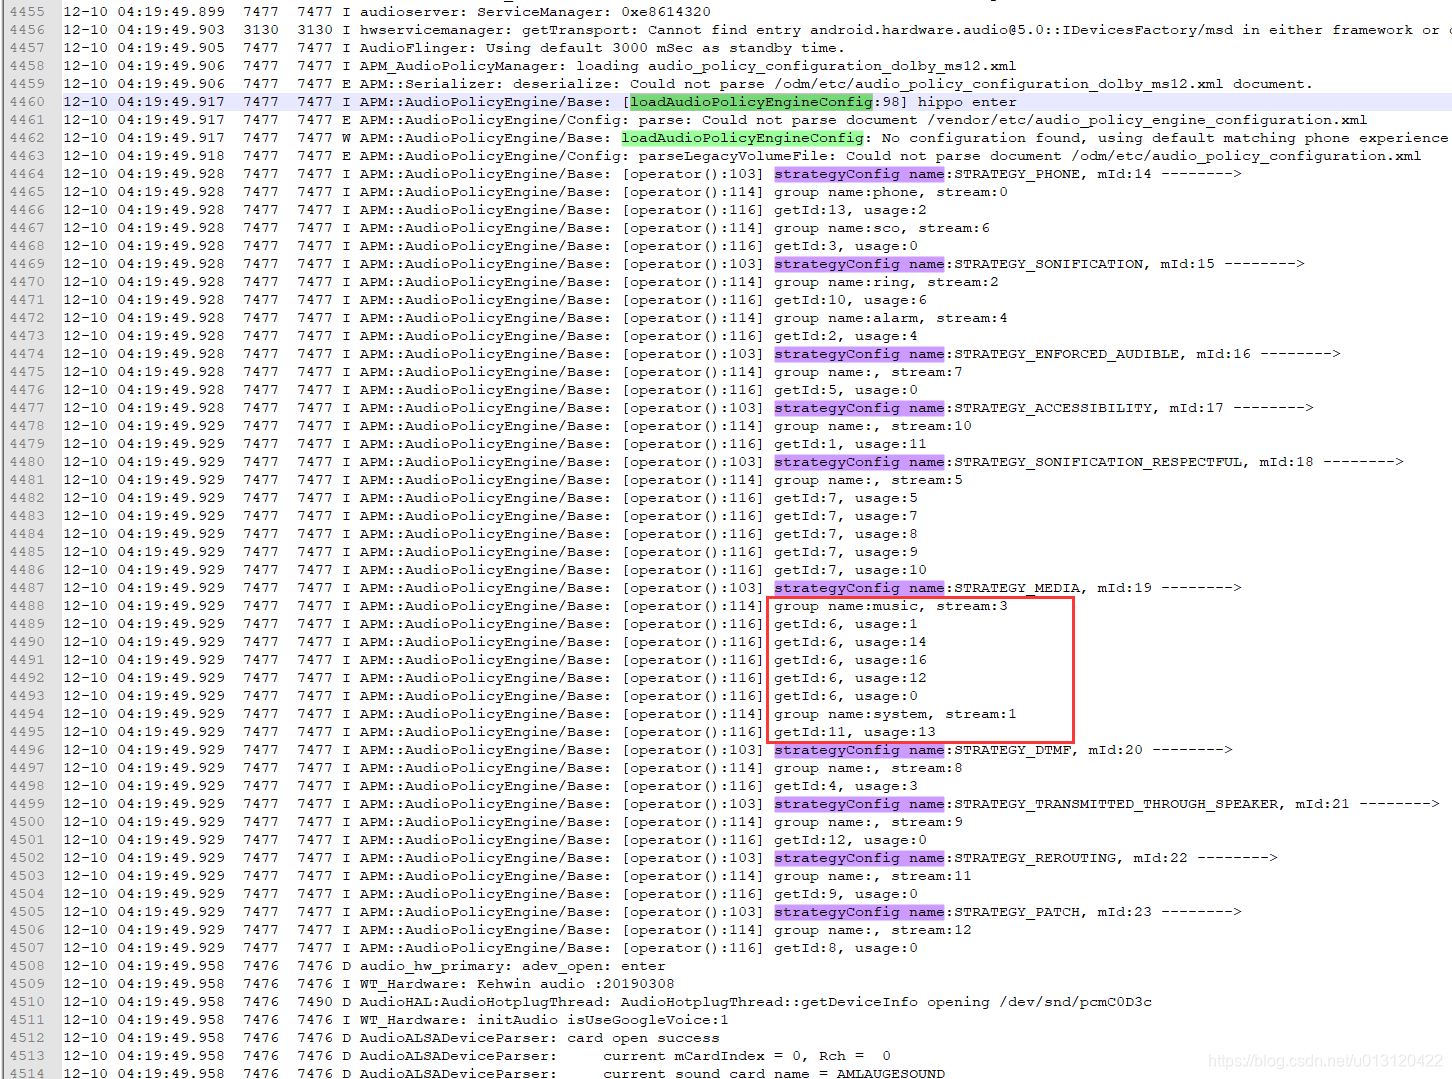Click strategyConfig name for STRATEGY_PHONE
Screen dimensions: 1452x1079
point(859,174)
